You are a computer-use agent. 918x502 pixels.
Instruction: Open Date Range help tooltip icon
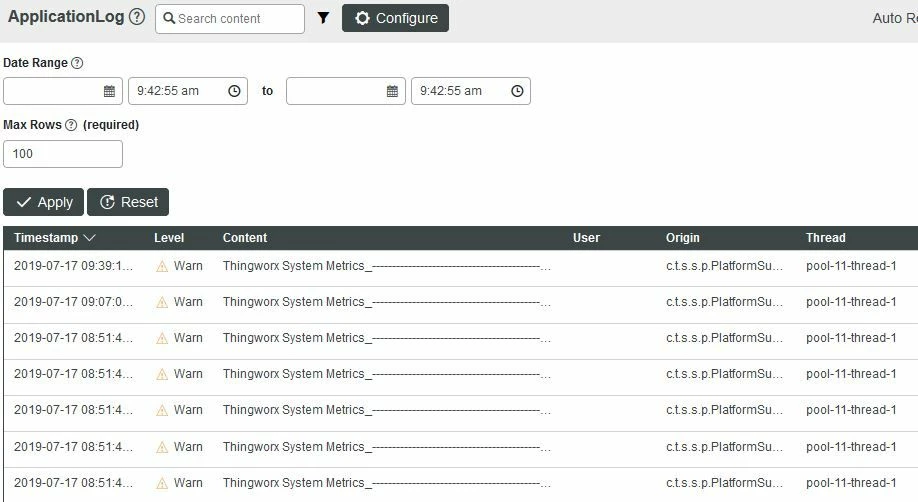pos(77,63)
